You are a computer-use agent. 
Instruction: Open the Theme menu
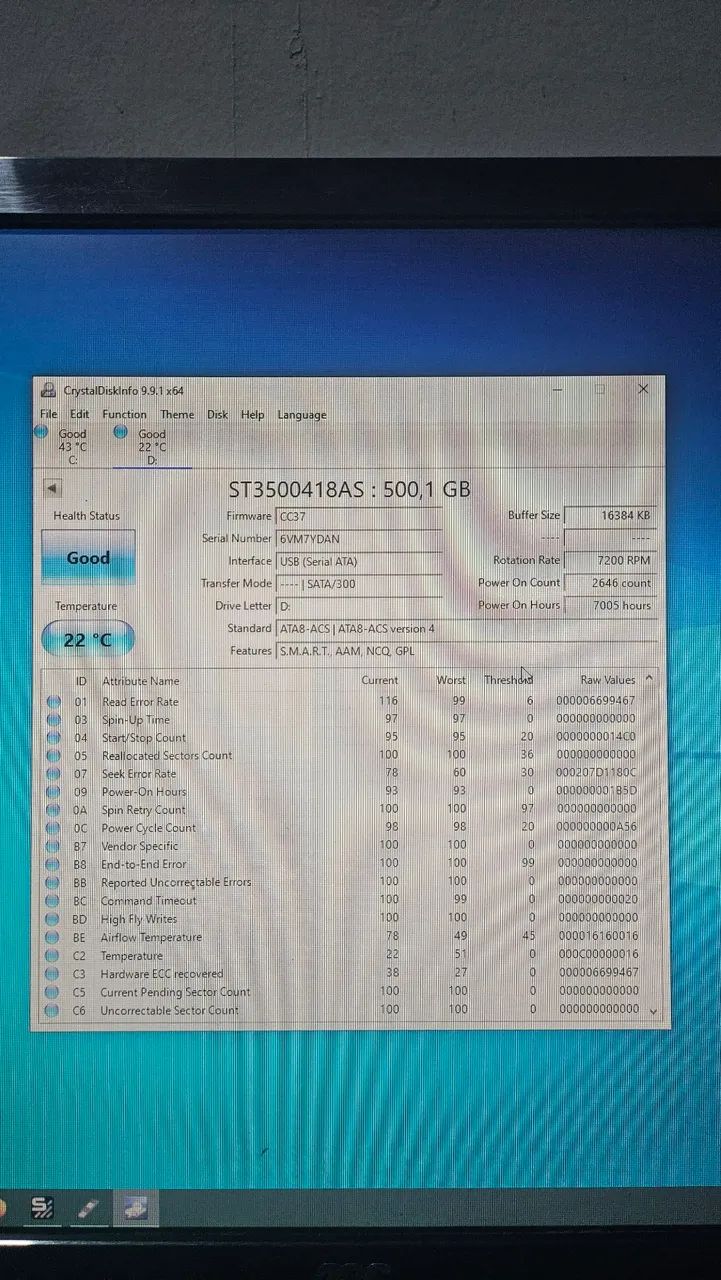pyautogui.click(x=177, y=414)
